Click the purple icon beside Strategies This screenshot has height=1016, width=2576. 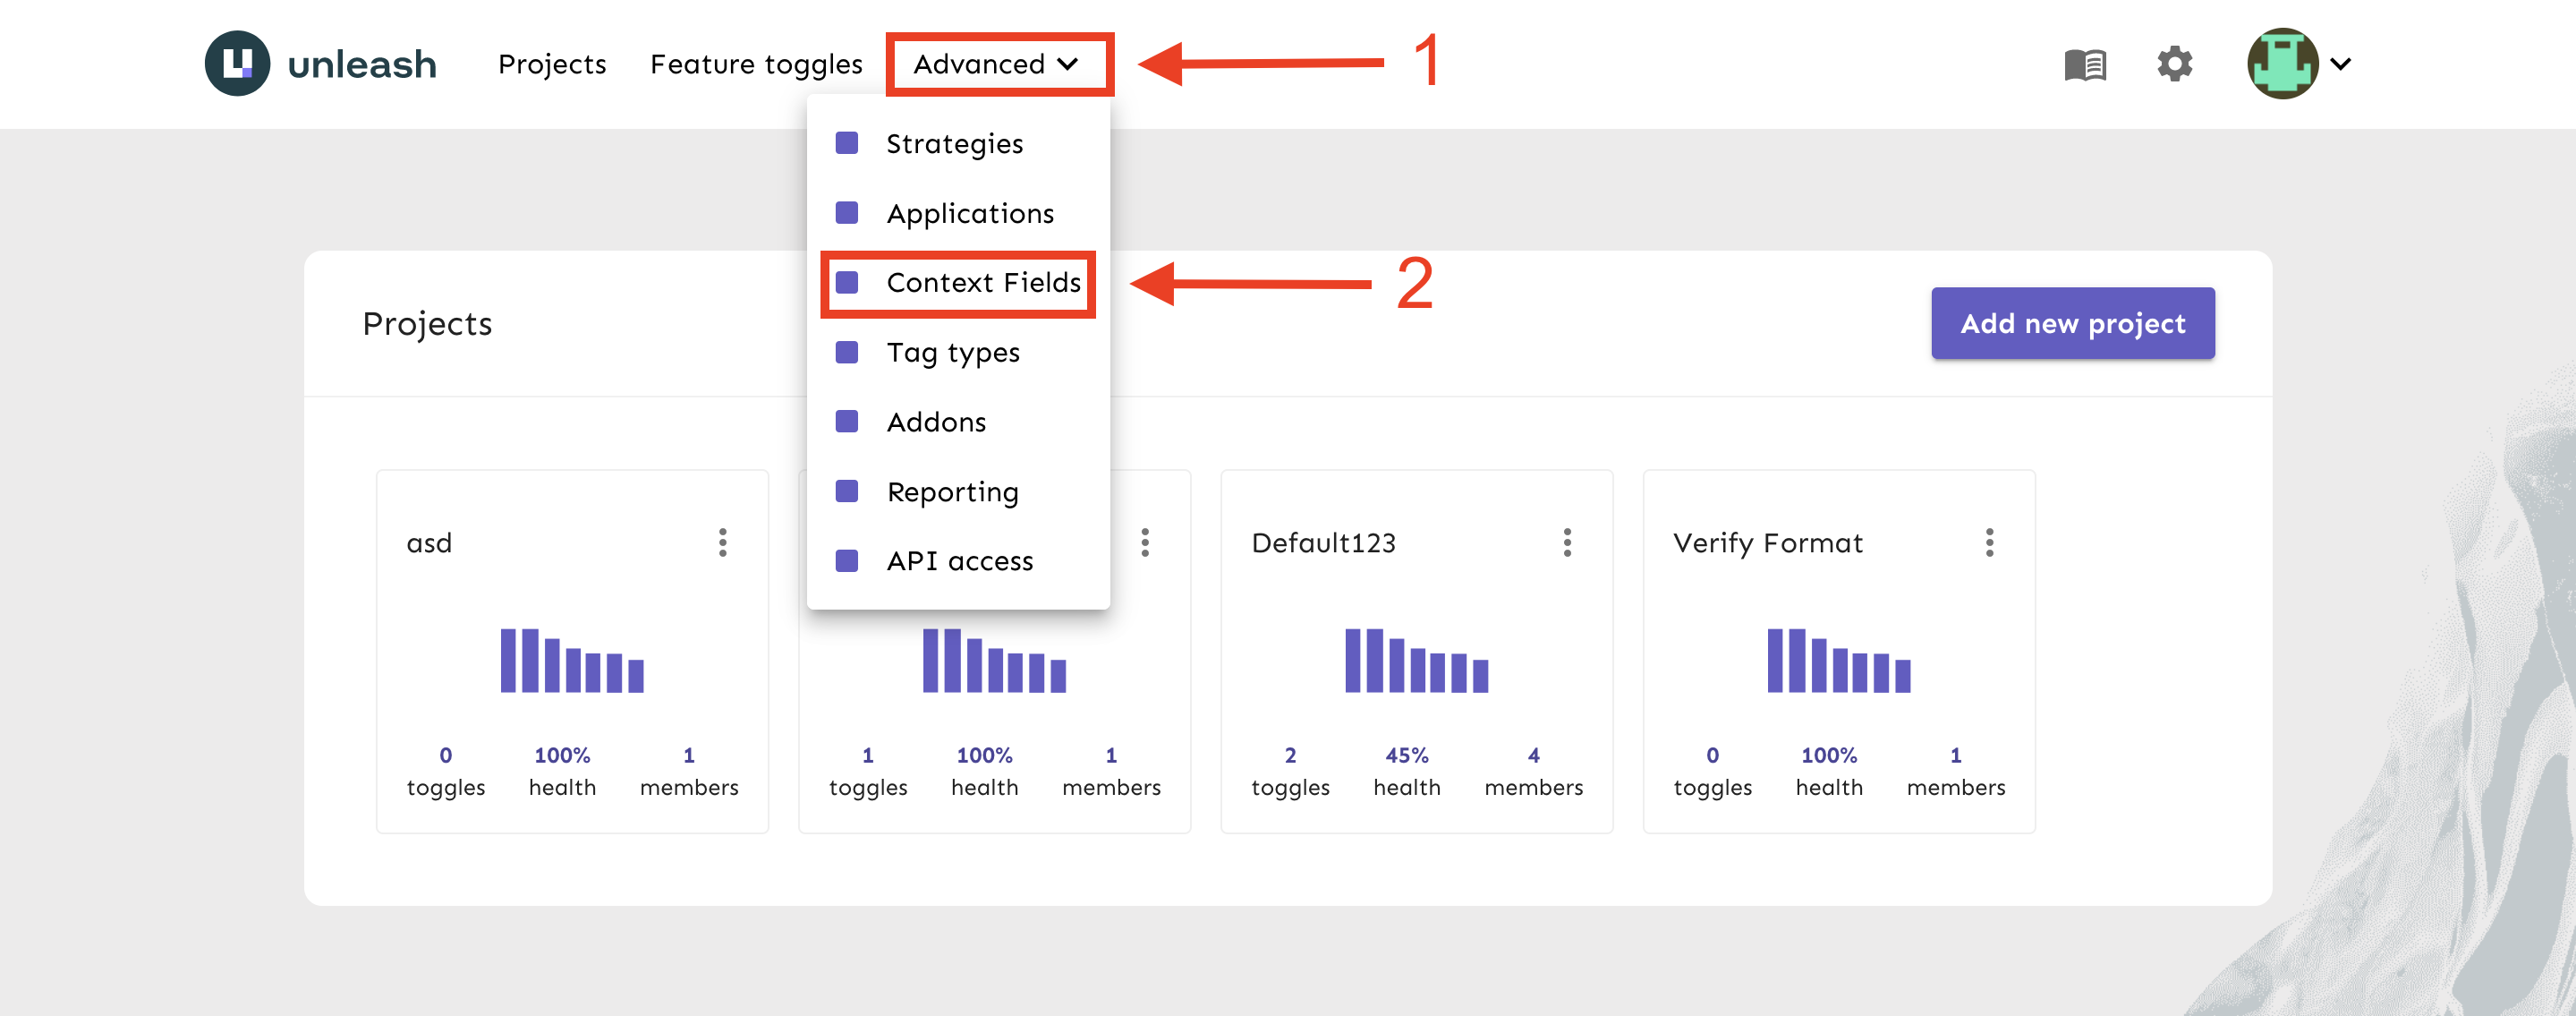coord(847,143)
